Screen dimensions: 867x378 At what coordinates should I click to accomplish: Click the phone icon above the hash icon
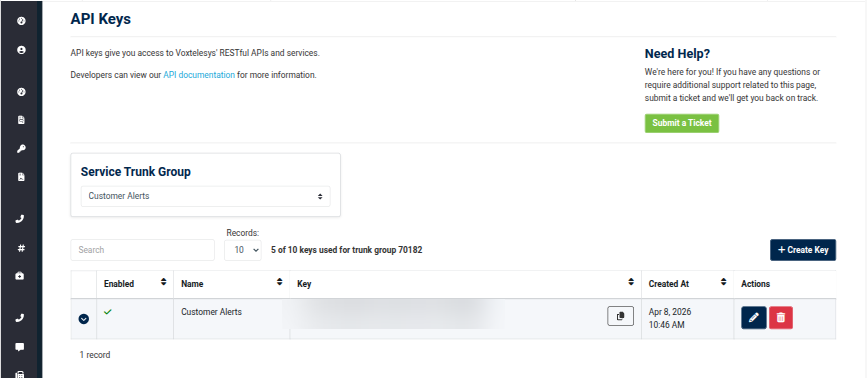[x=21, y=219]
